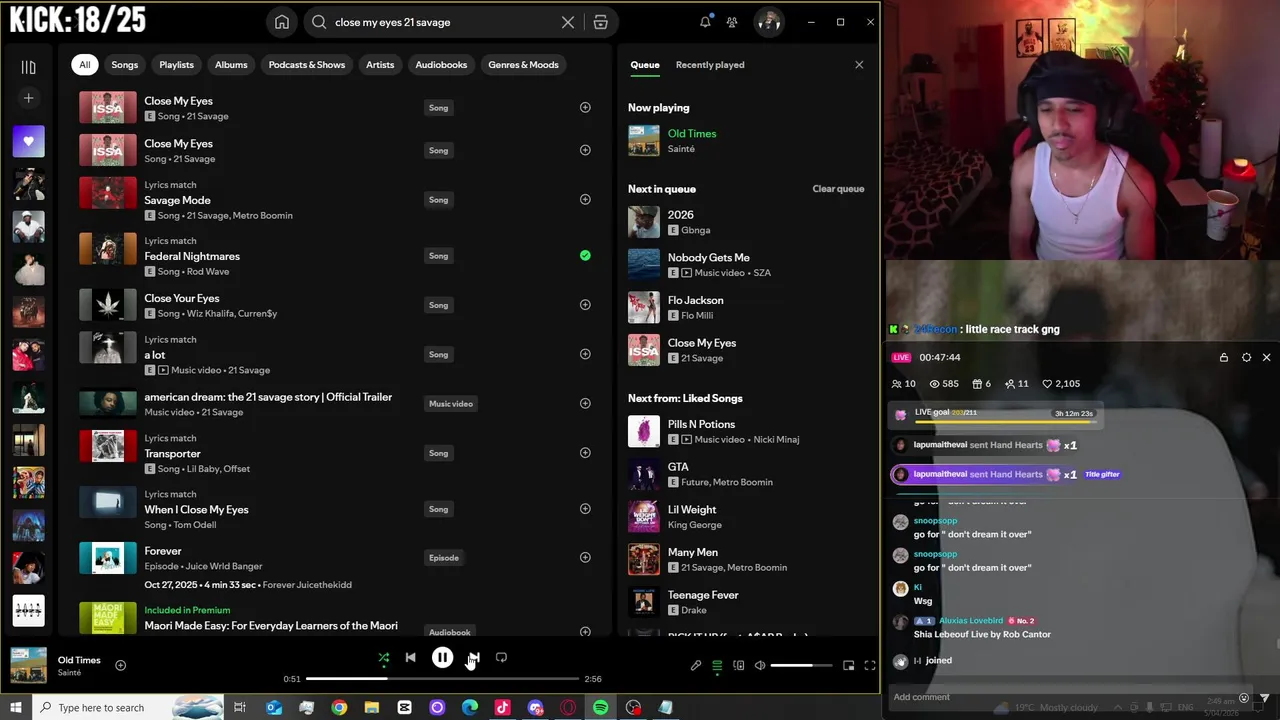Remove Federal Nightmares from Liked Songs checkmark
1280x720 pixels.
click(x=585, y=255)
